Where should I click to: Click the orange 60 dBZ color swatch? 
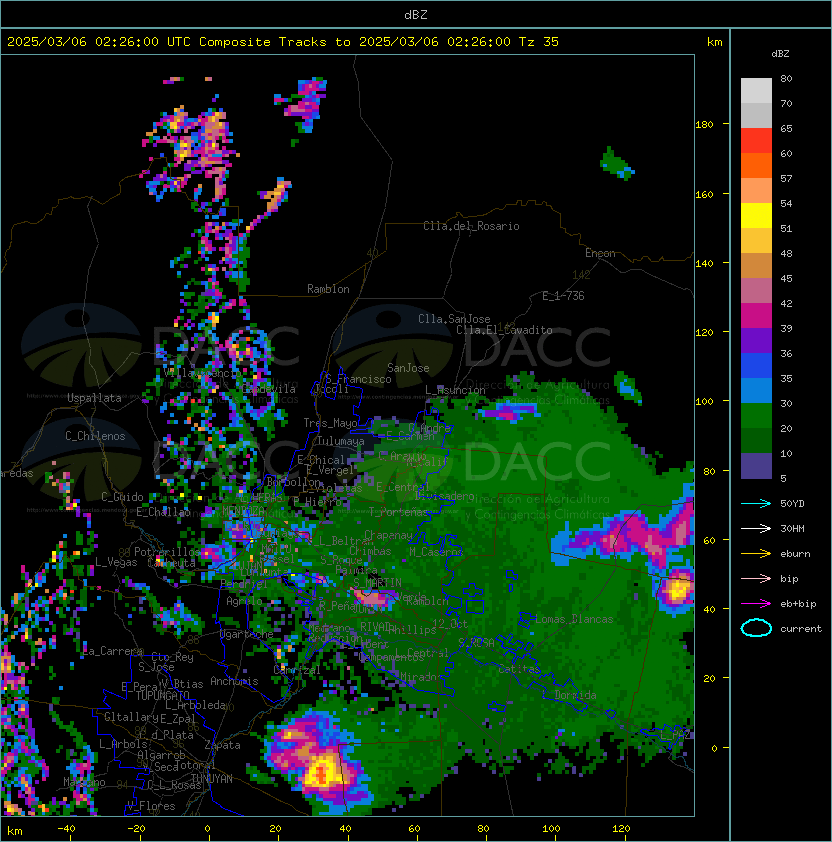click(x=756, y=165)
